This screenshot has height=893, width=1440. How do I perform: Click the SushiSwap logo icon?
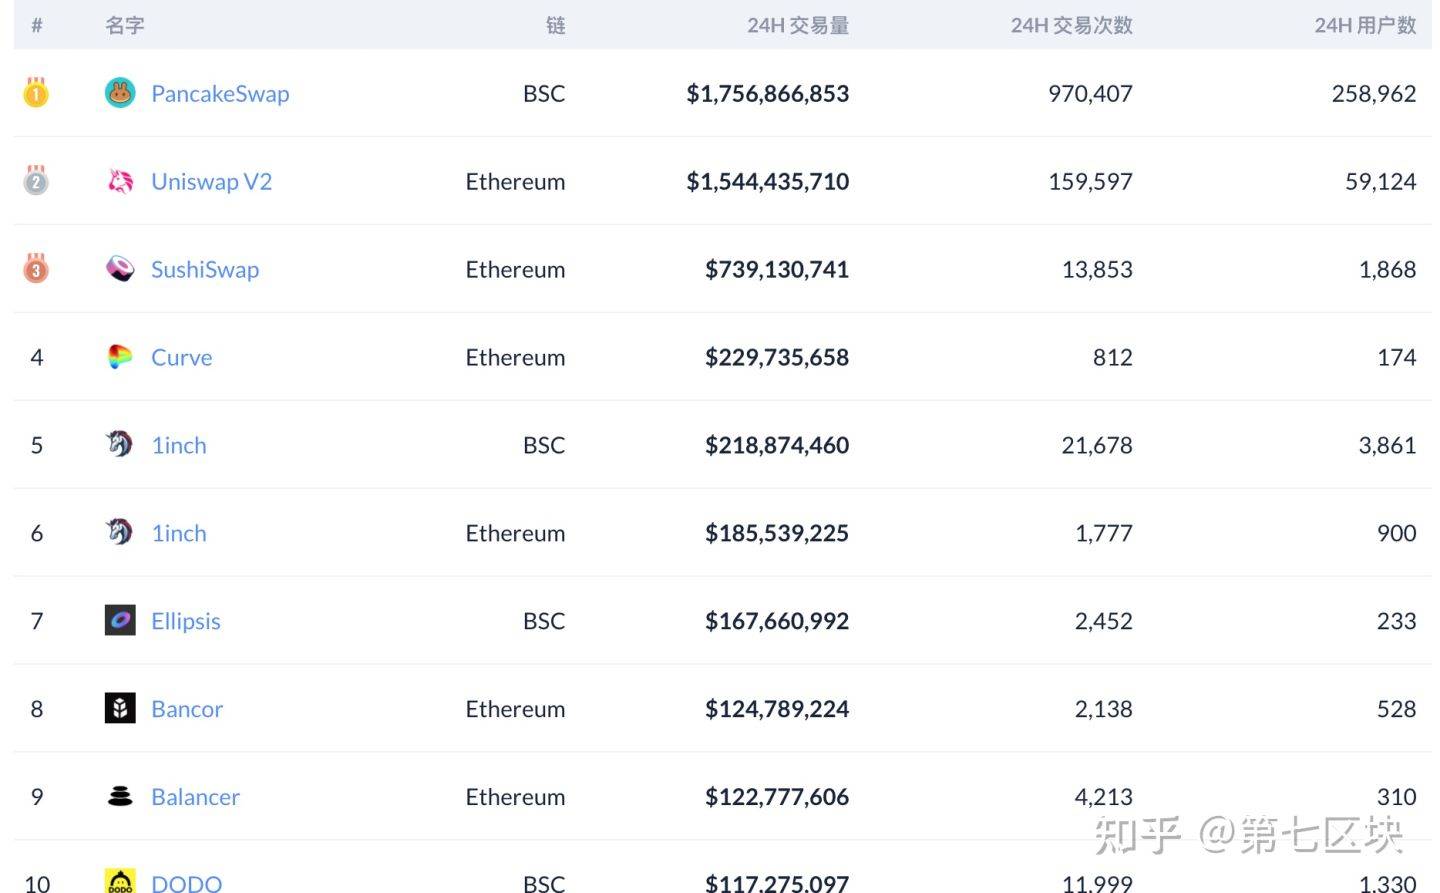coord(120,269)
